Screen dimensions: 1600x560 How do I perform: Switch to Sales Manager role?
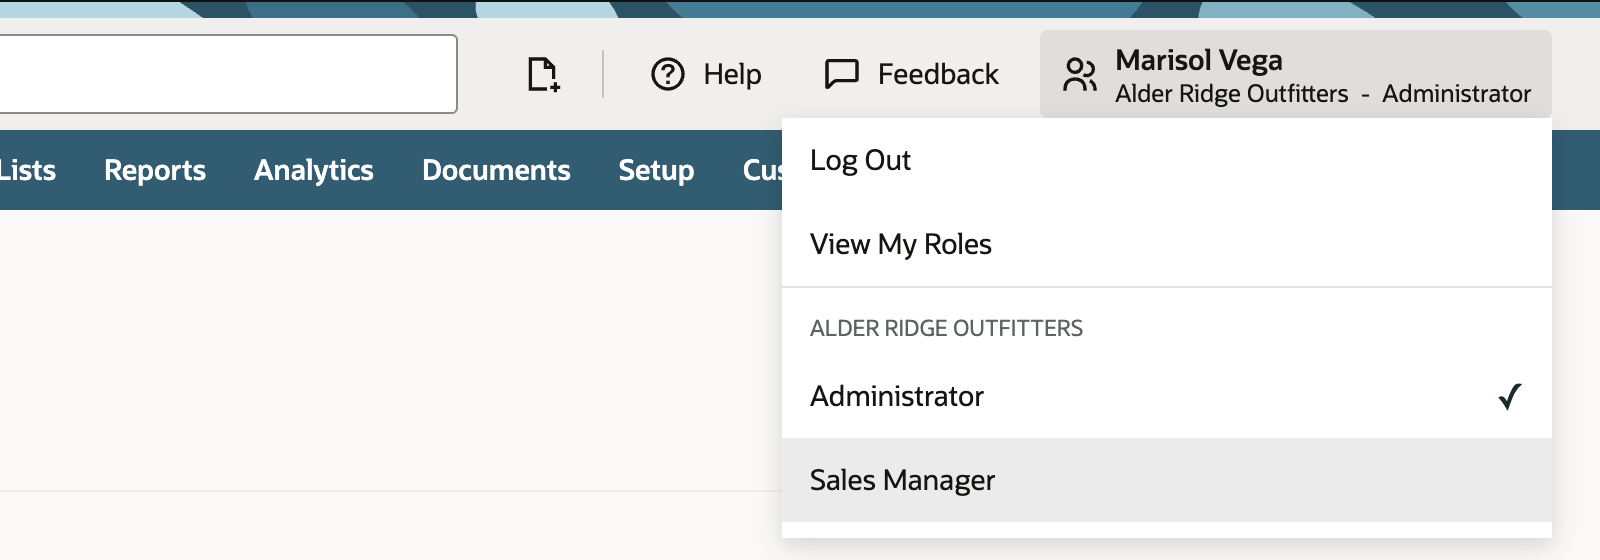[1167, 480]
